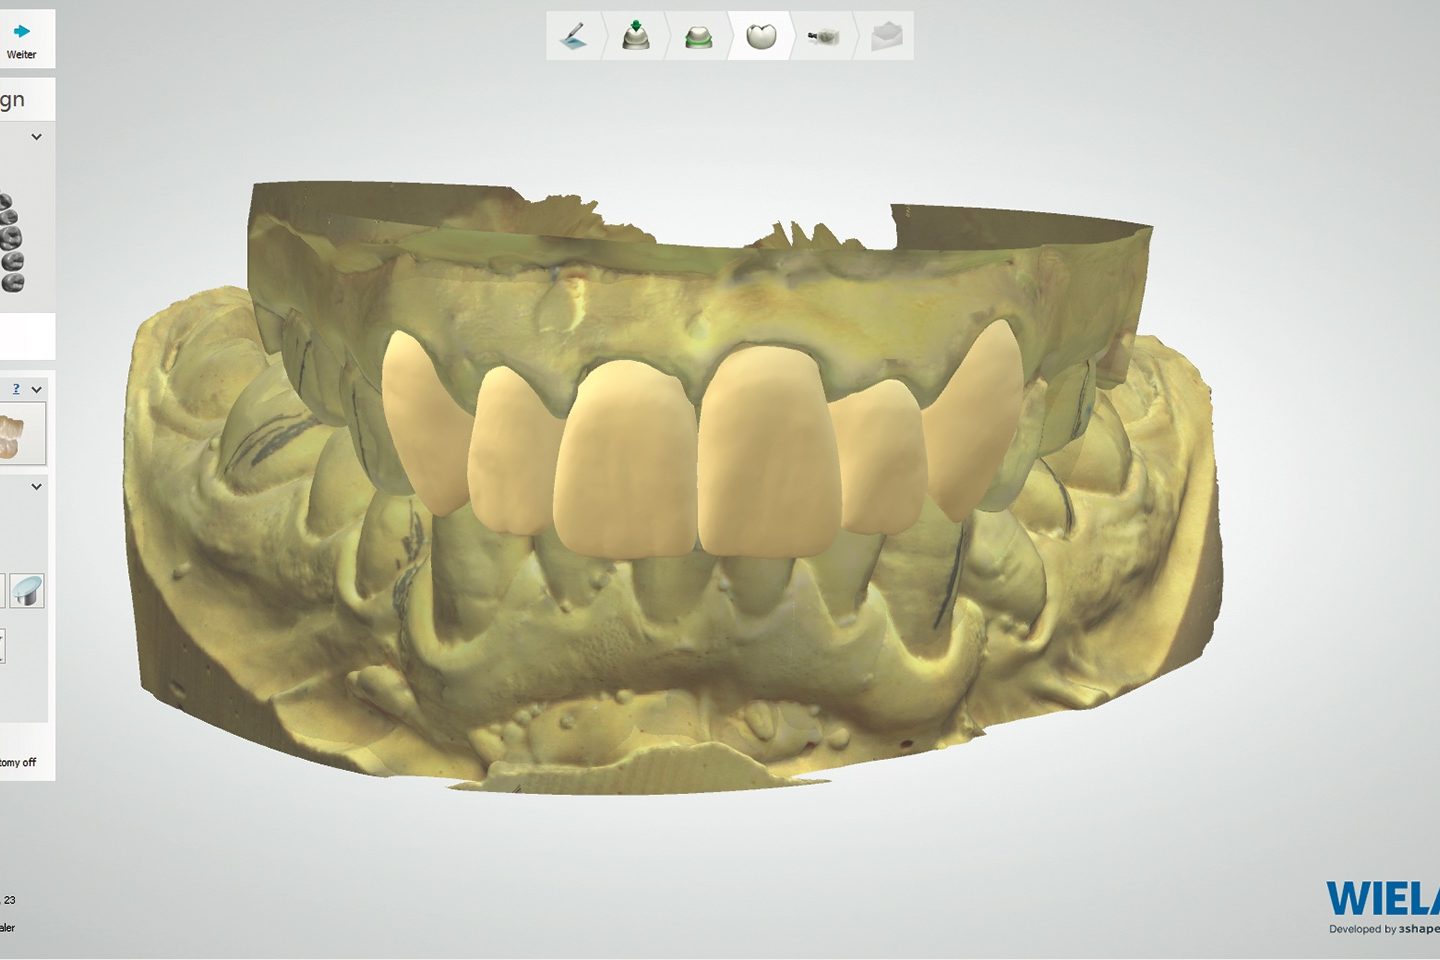1440x960 pixels.
Task: Click the abutment cylinder tool icon
Action: click(x=27, y=590)
